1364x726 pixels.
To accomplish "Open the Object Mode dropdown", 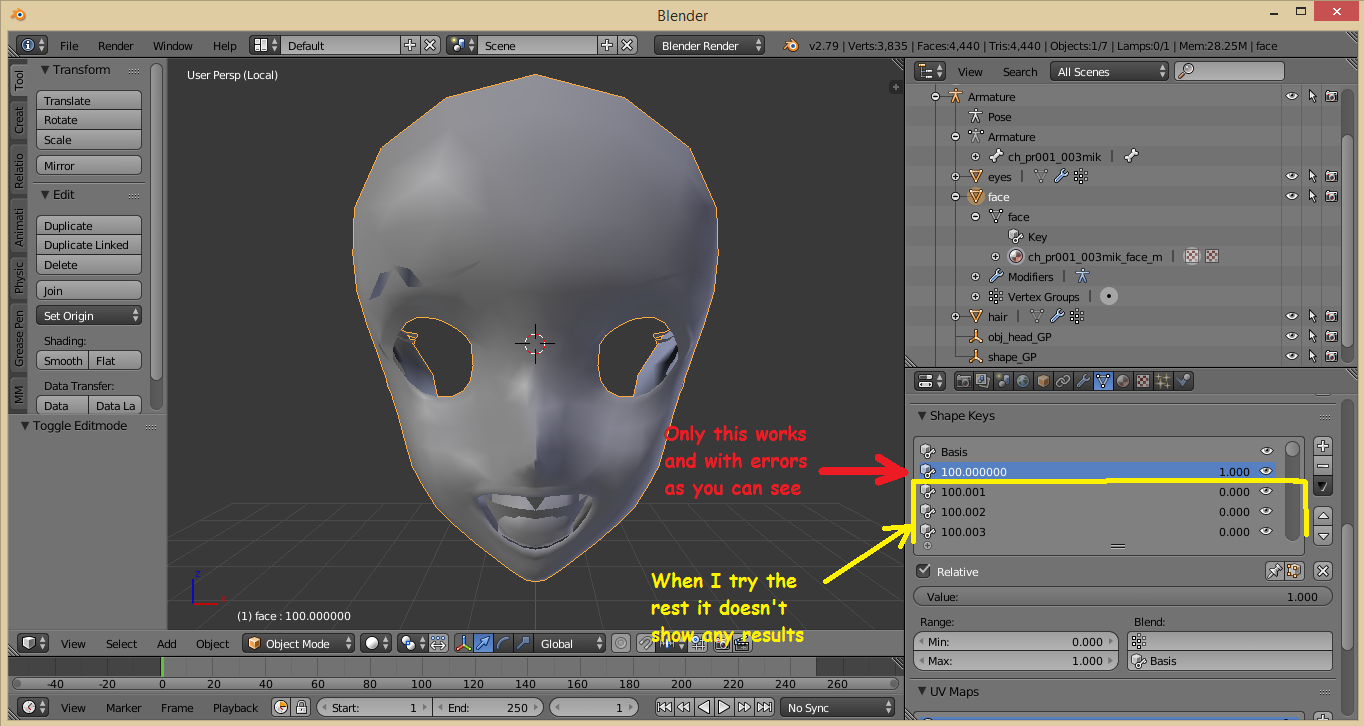I will (x=298, y=643).
